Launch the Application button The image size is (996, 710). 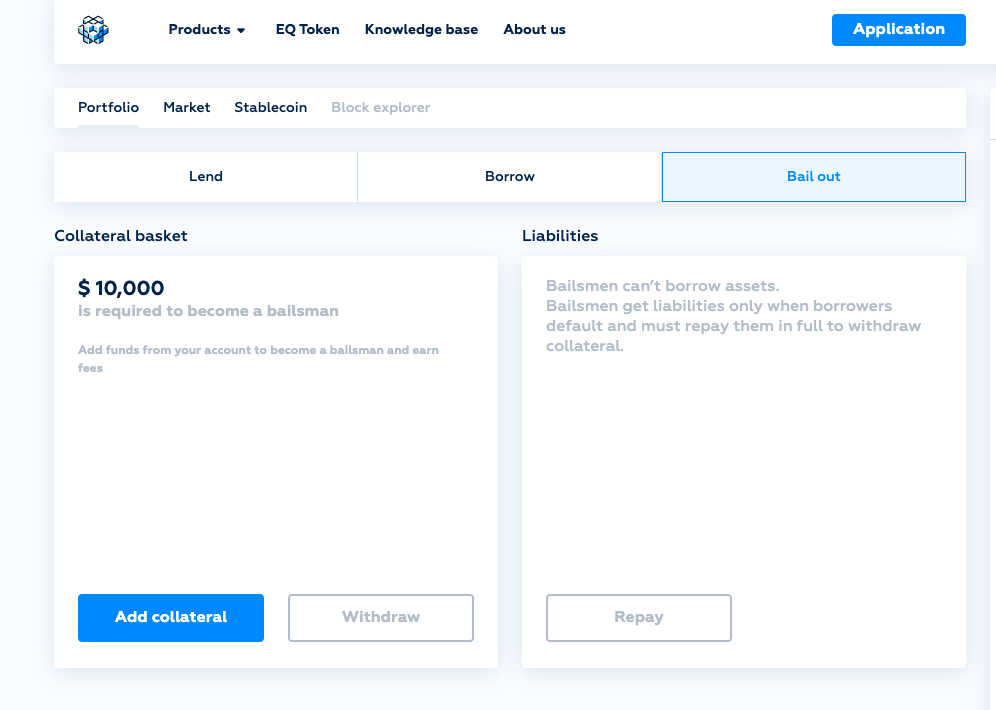click(x=899, y=30)
